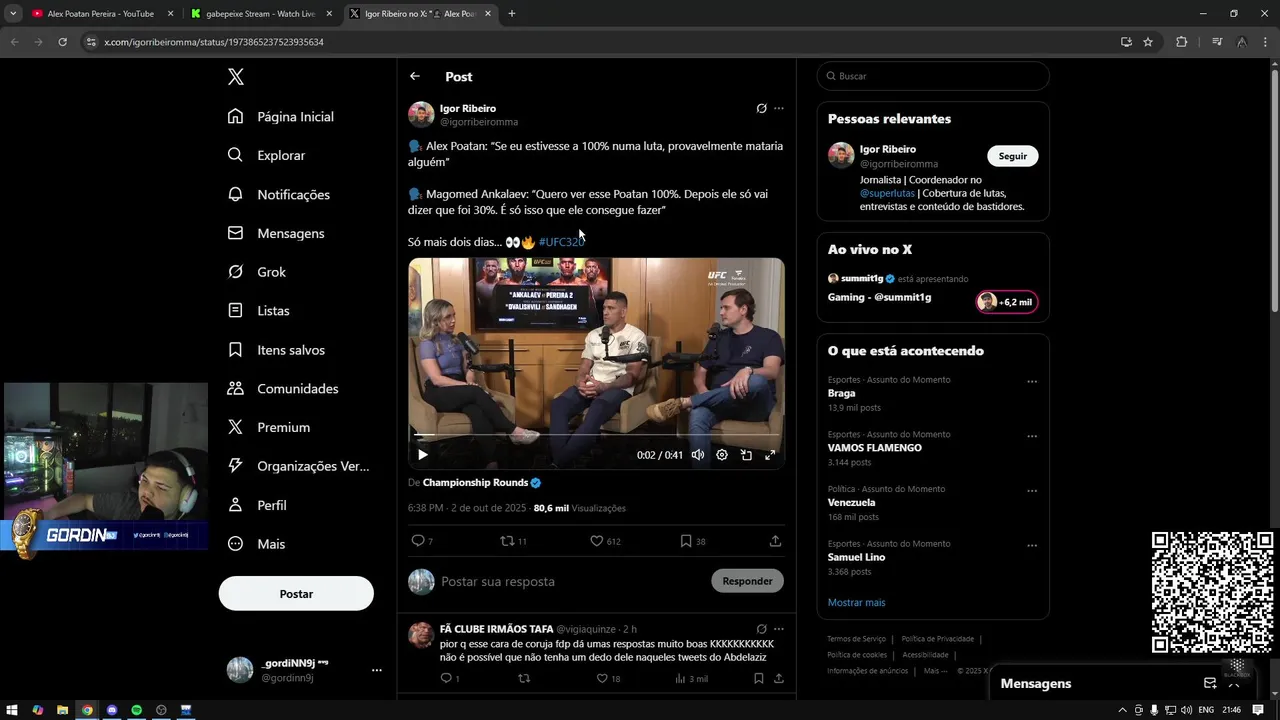Open Grok in the sidebar
Screen dimensions: 1280x720
point(256,272)
